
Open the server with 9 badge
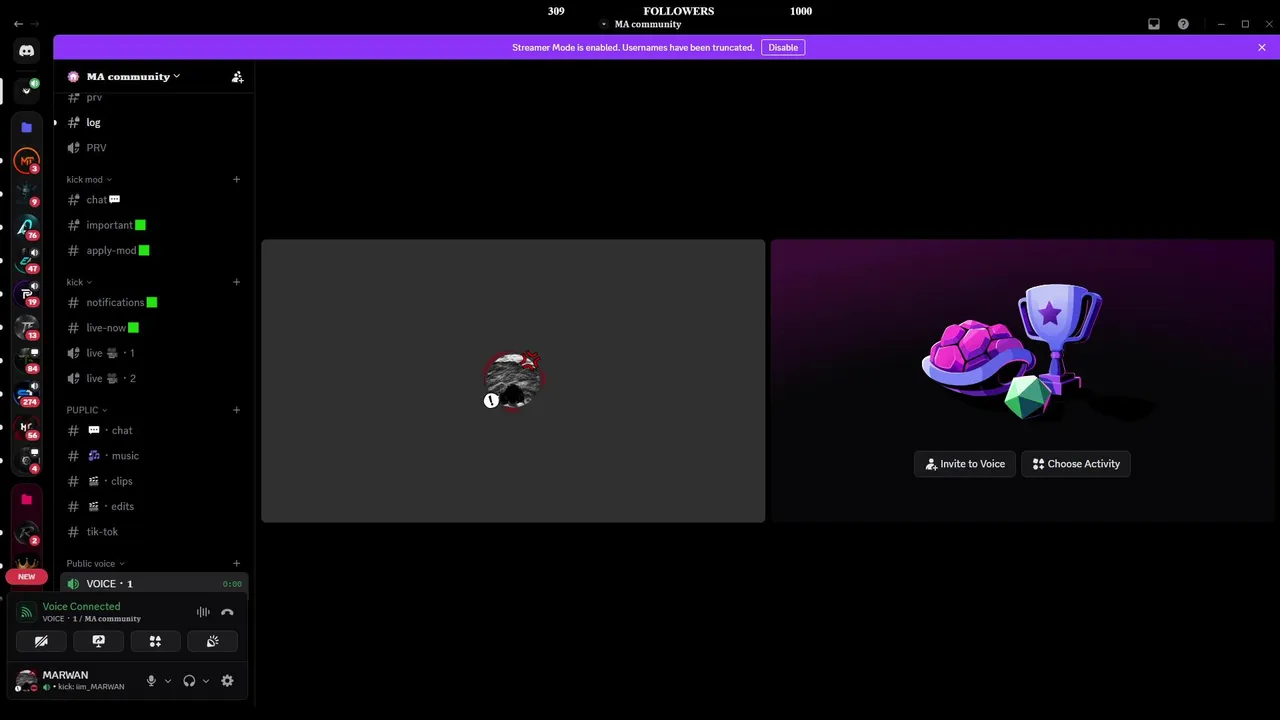coord(27,193)
